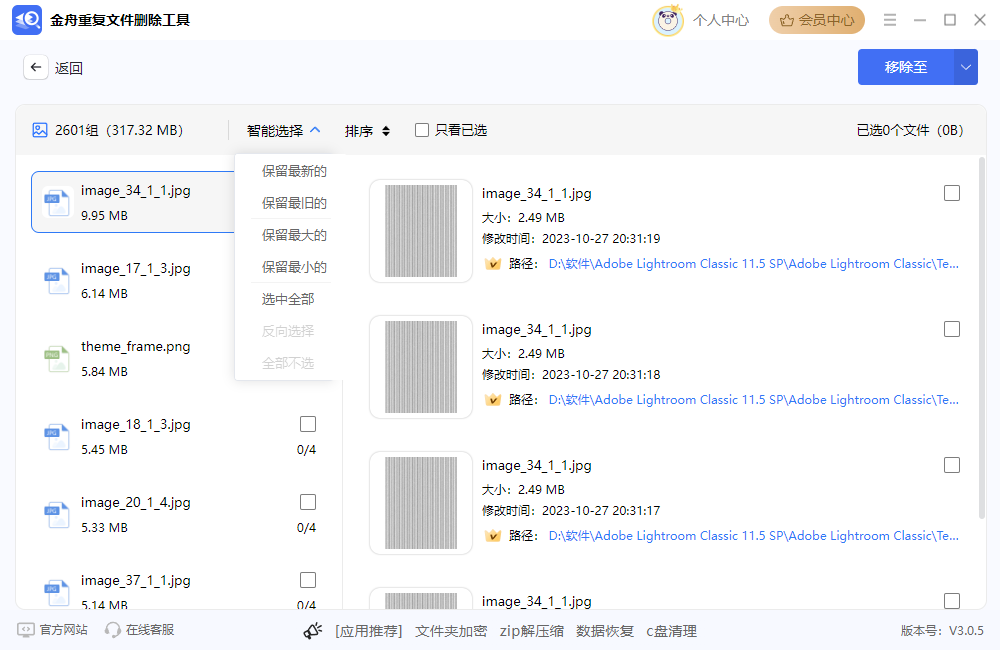Check the file modified at 20:31:19
This screenshot has height=650, width=1000.
point(952,193)
